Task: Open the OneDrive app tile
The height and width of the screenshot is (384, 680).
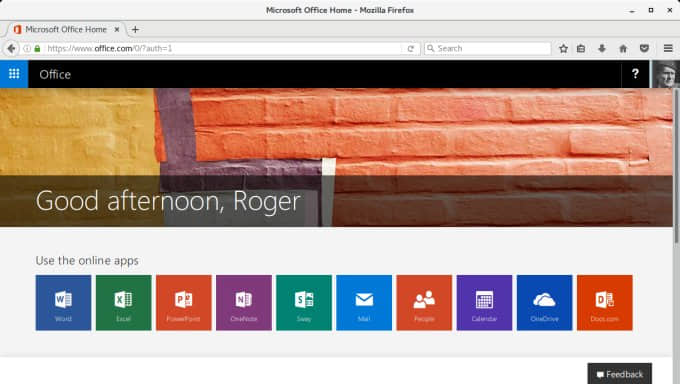Action: (x=544, y=302)
